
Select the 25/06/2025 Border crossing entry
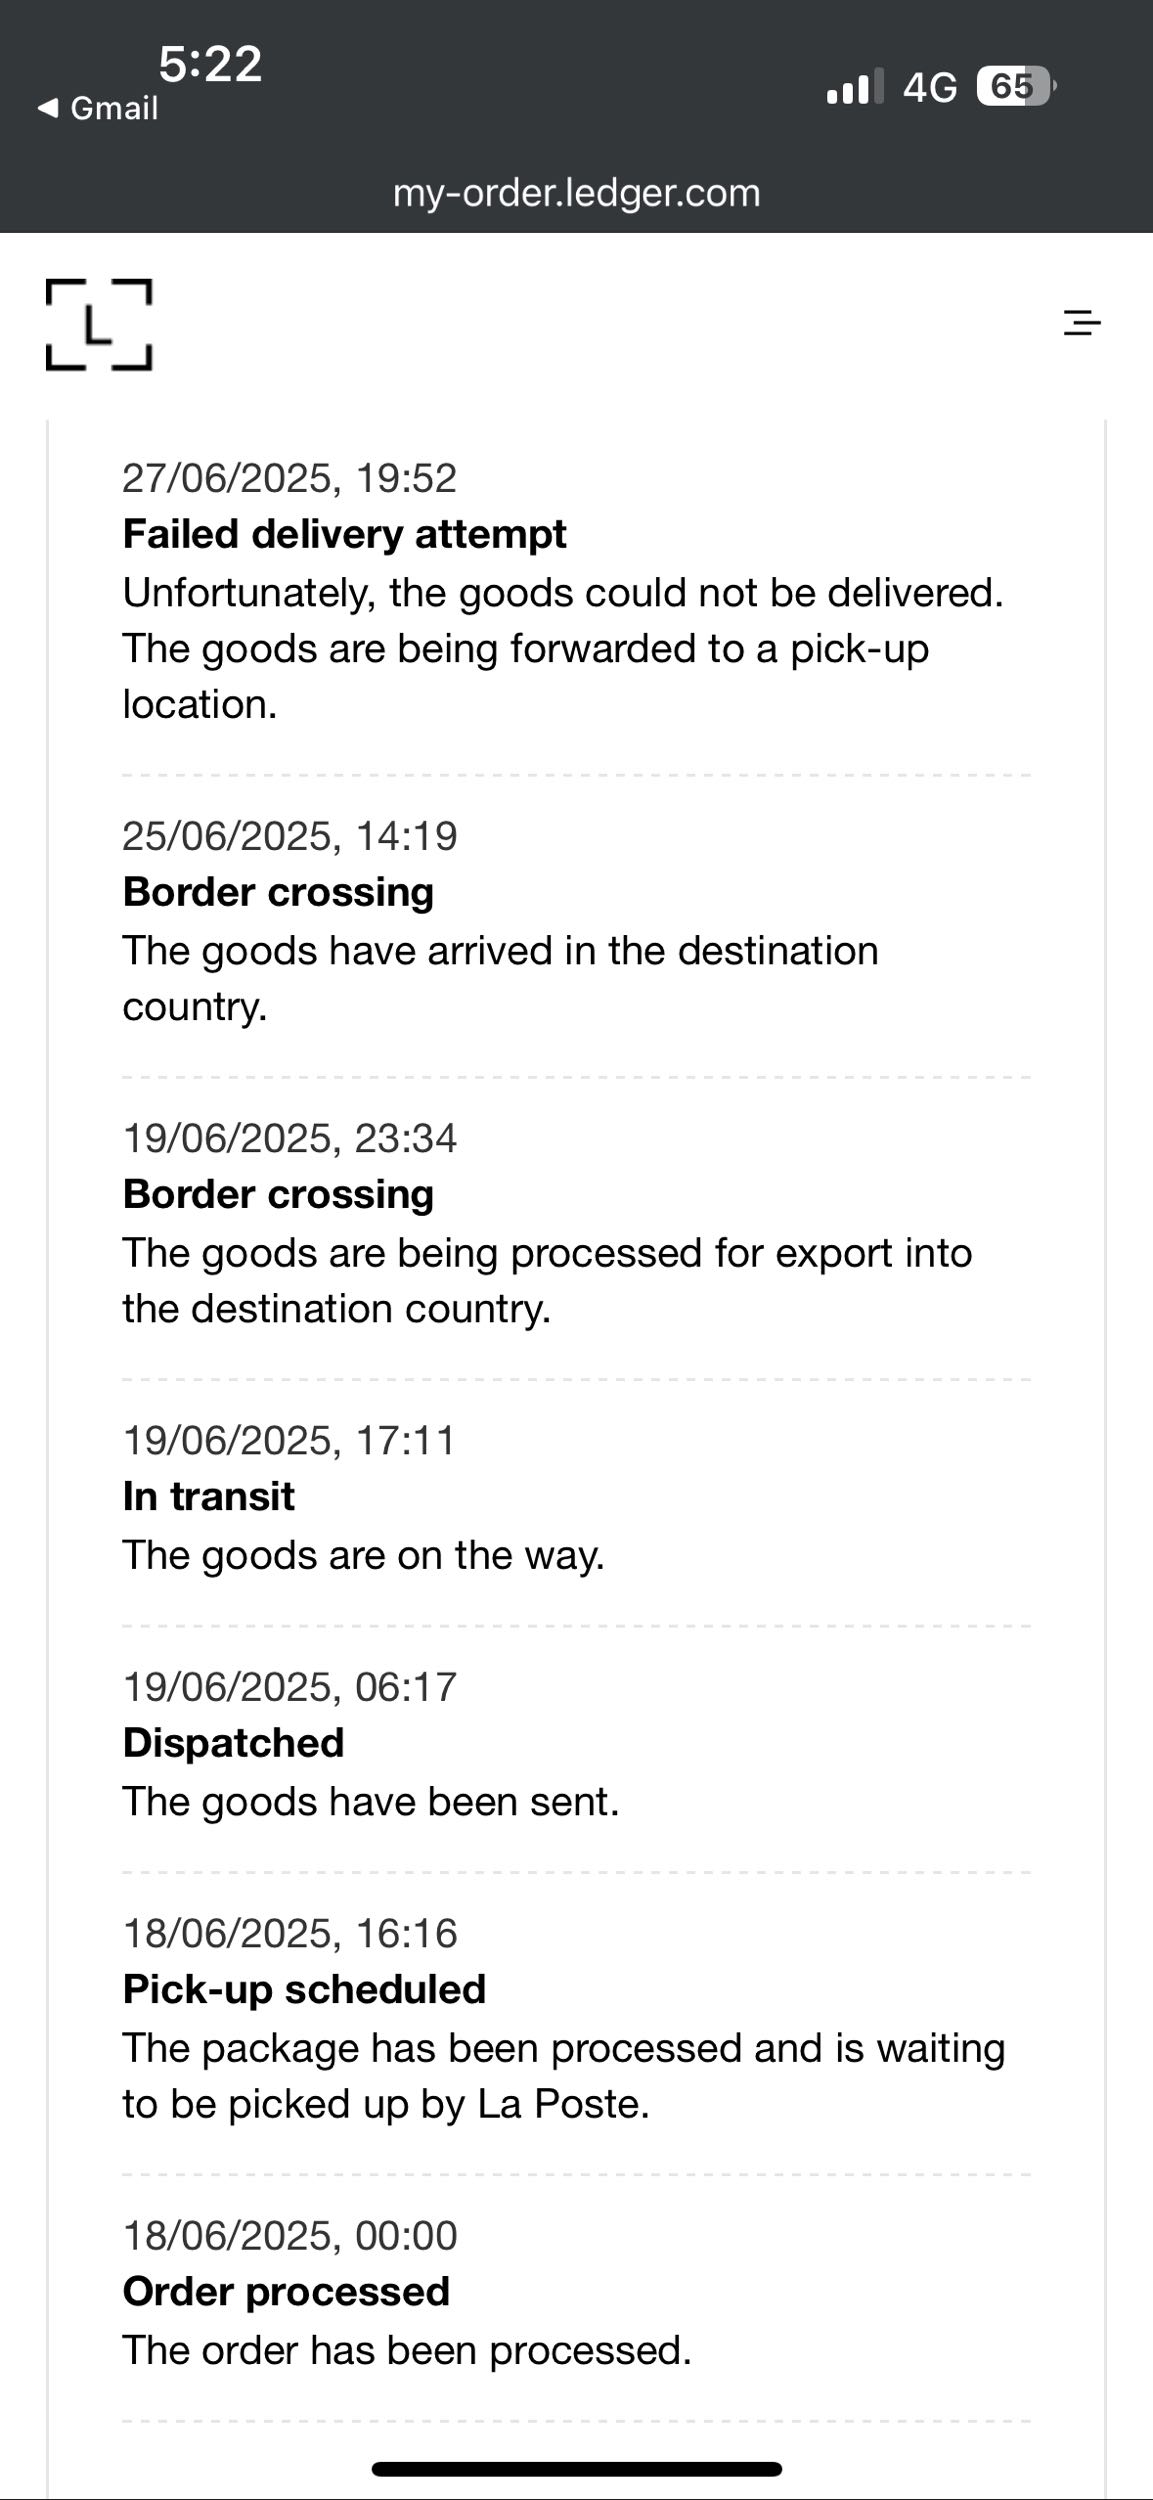pos(278,892)
